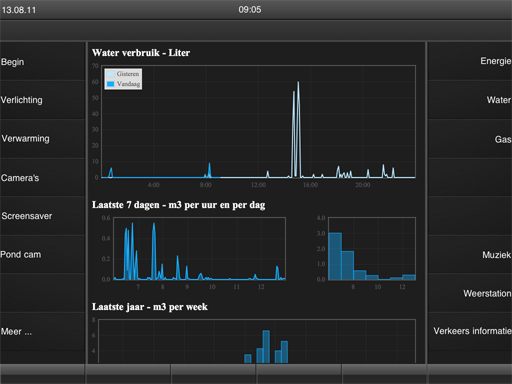Viewport: 512px width, 384px height.
Task: Select Verlichting in the left sidebar
Action: click(x=42, y=100)
